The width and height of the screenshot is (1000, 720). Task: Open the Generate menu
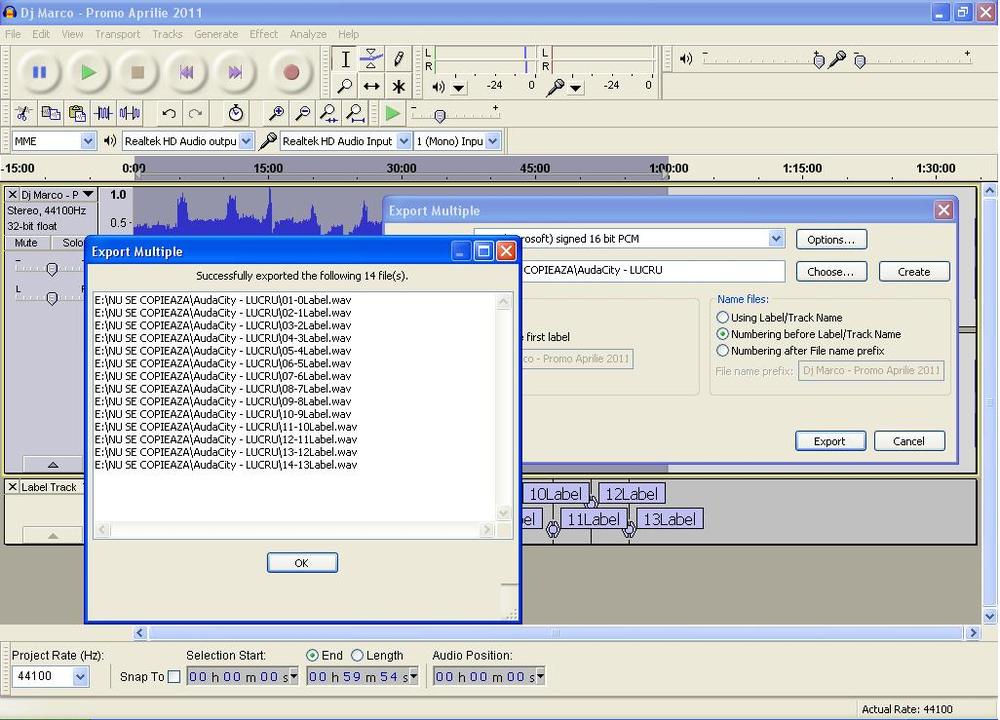pos(216,34)
